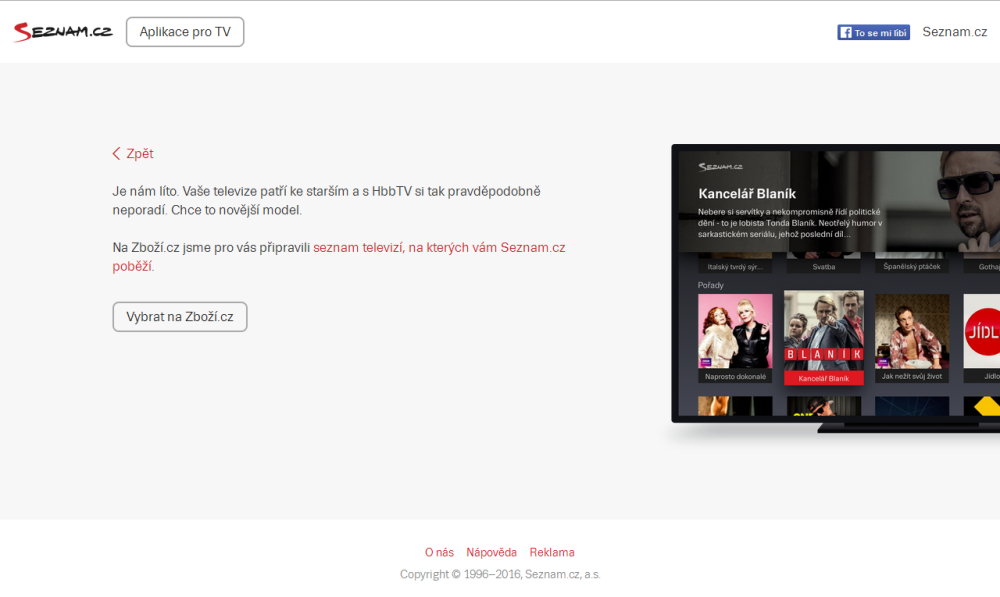Select the highlighted Kancelář Blaník thumbnail

click(x=823, y=337)
